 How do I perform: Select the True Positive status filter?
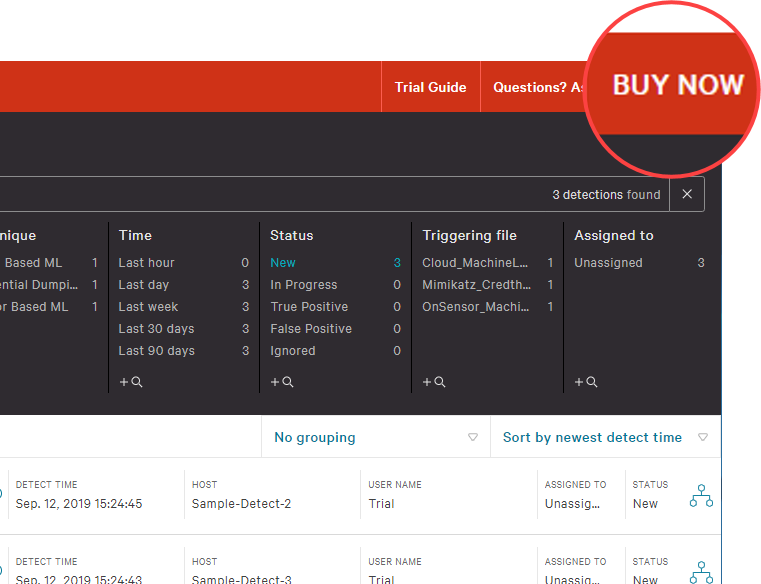[x=309, y=307]
